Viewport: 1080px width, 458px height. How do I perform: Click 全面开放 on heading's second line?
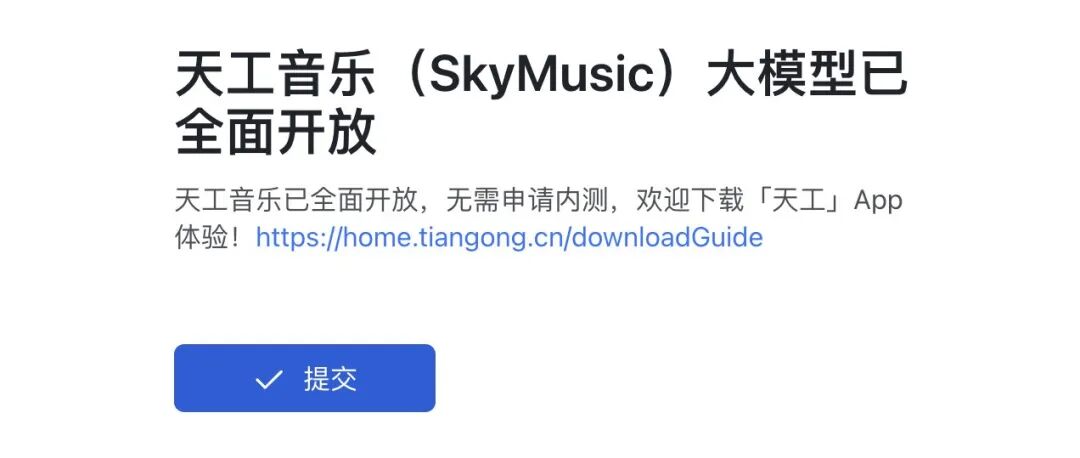276,132
